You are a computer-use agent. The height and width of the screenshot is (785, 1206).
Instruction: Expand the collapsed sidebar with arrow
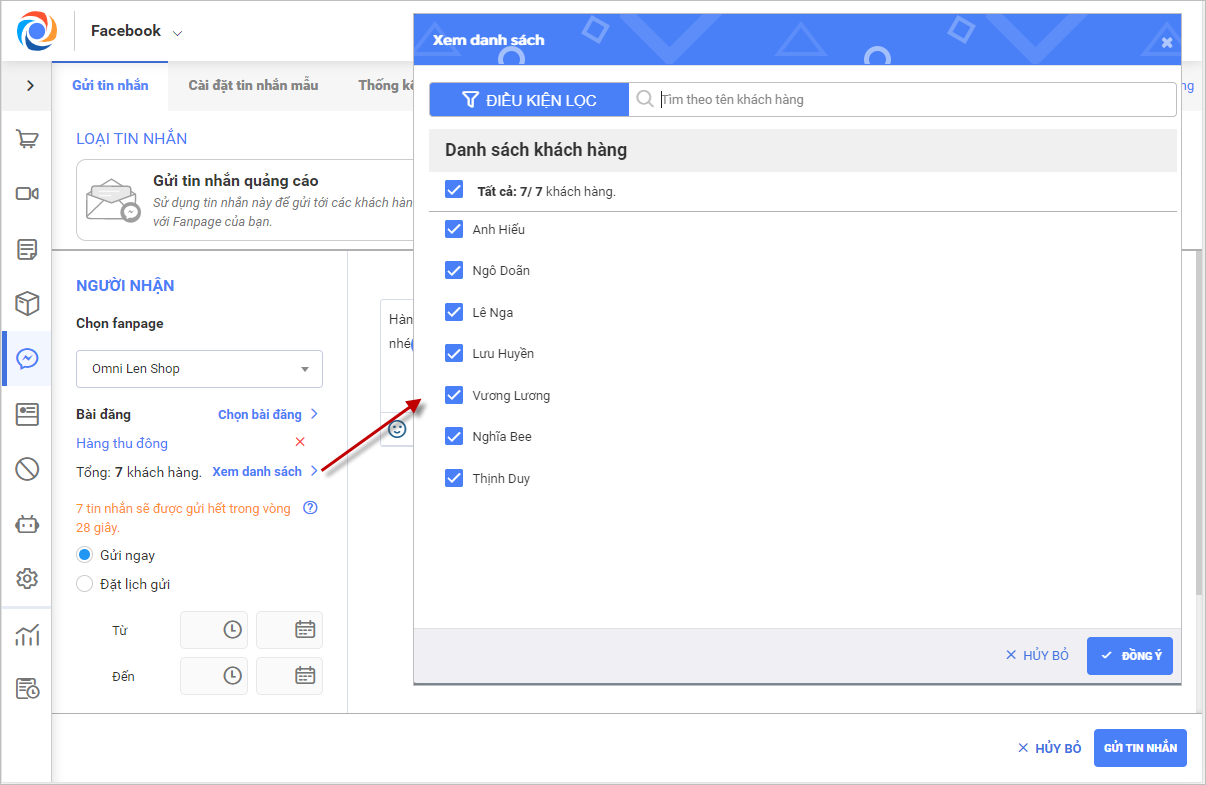click(30, 86)
